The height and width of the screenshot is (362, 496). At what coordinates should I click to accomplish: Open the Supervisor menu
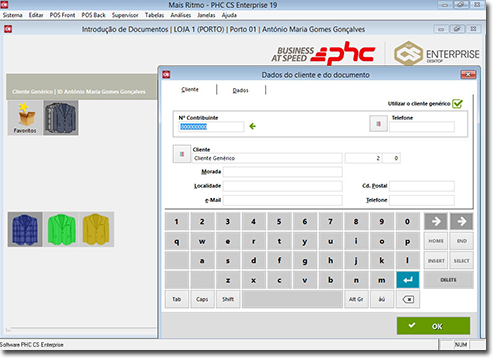click(x=125, y=15)
